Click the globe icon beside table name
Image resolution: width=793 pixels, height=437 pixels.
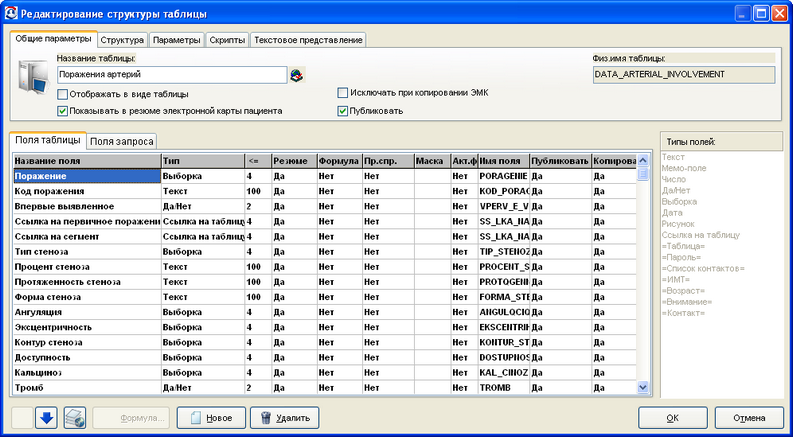(x=297, y=75)
